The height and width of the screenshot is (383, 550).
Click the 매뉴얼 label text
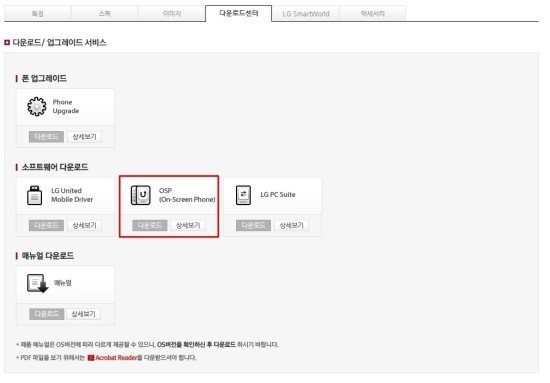click(x=63, y=283)
